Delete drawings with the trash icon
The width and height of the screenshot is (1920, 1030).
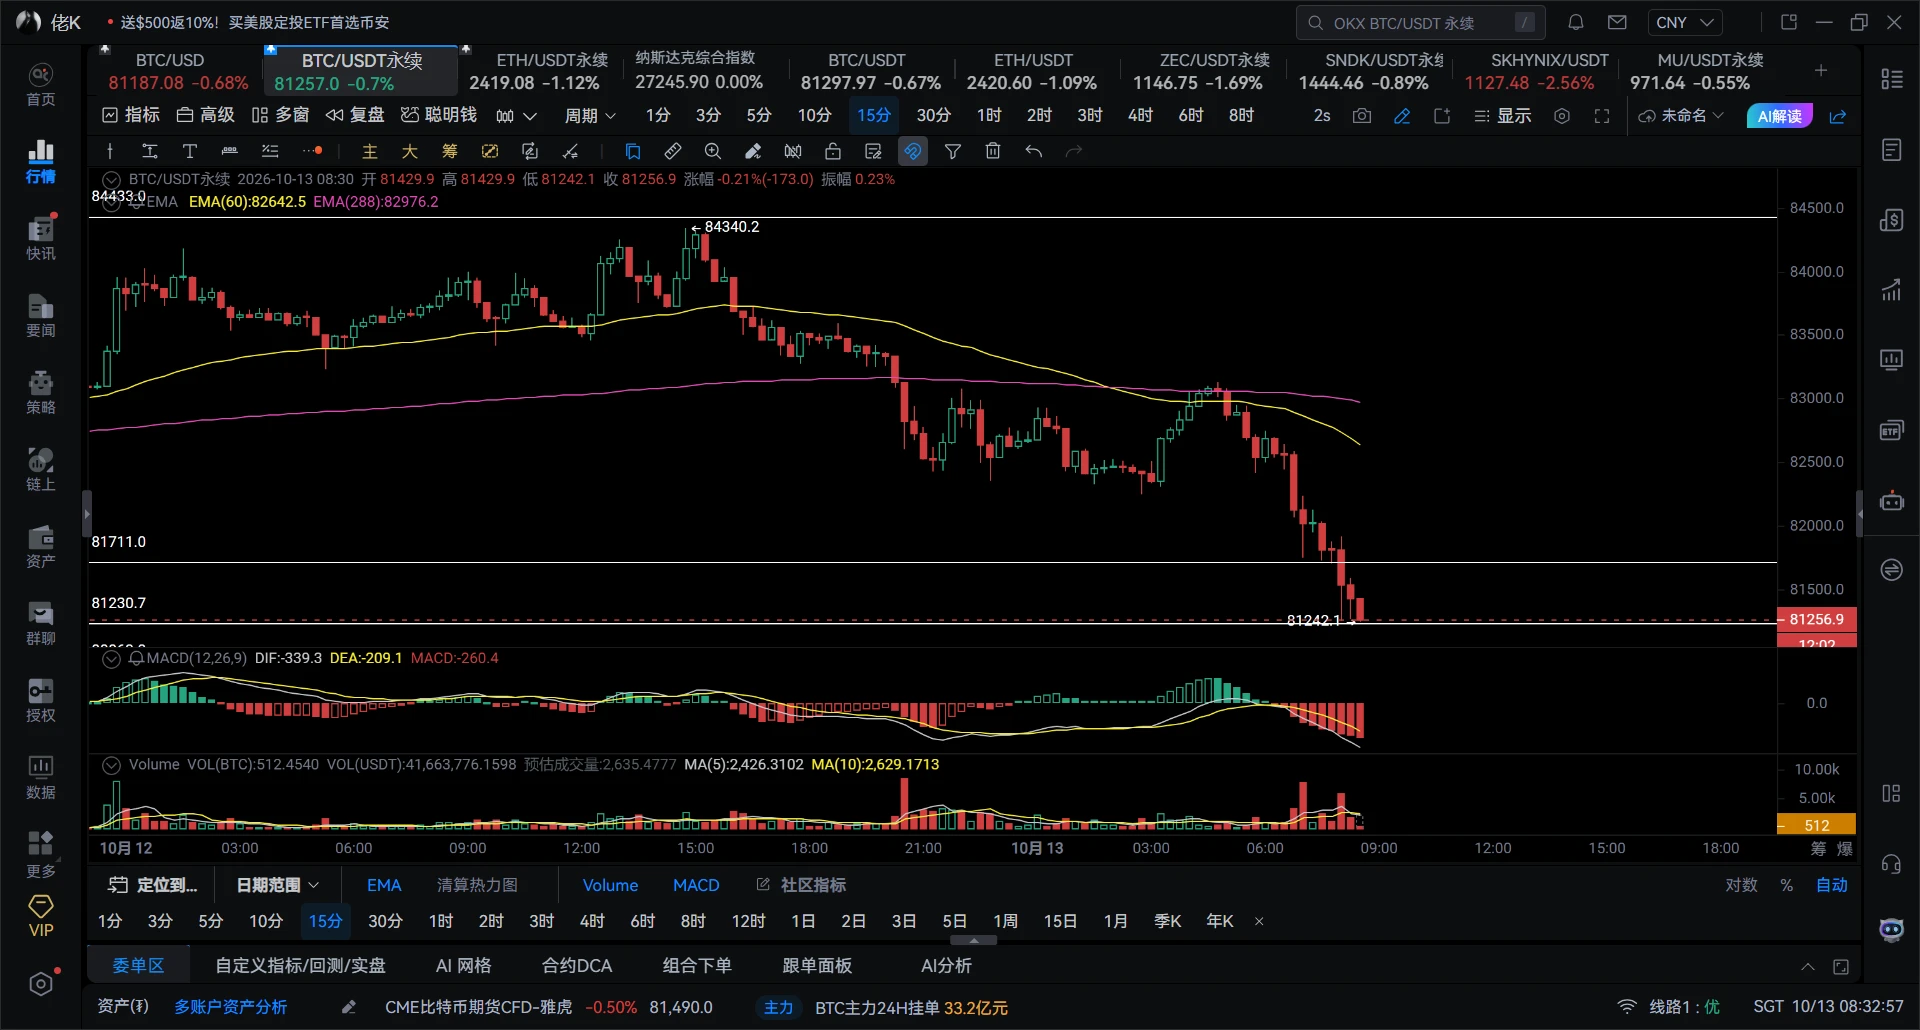point(992,151)
